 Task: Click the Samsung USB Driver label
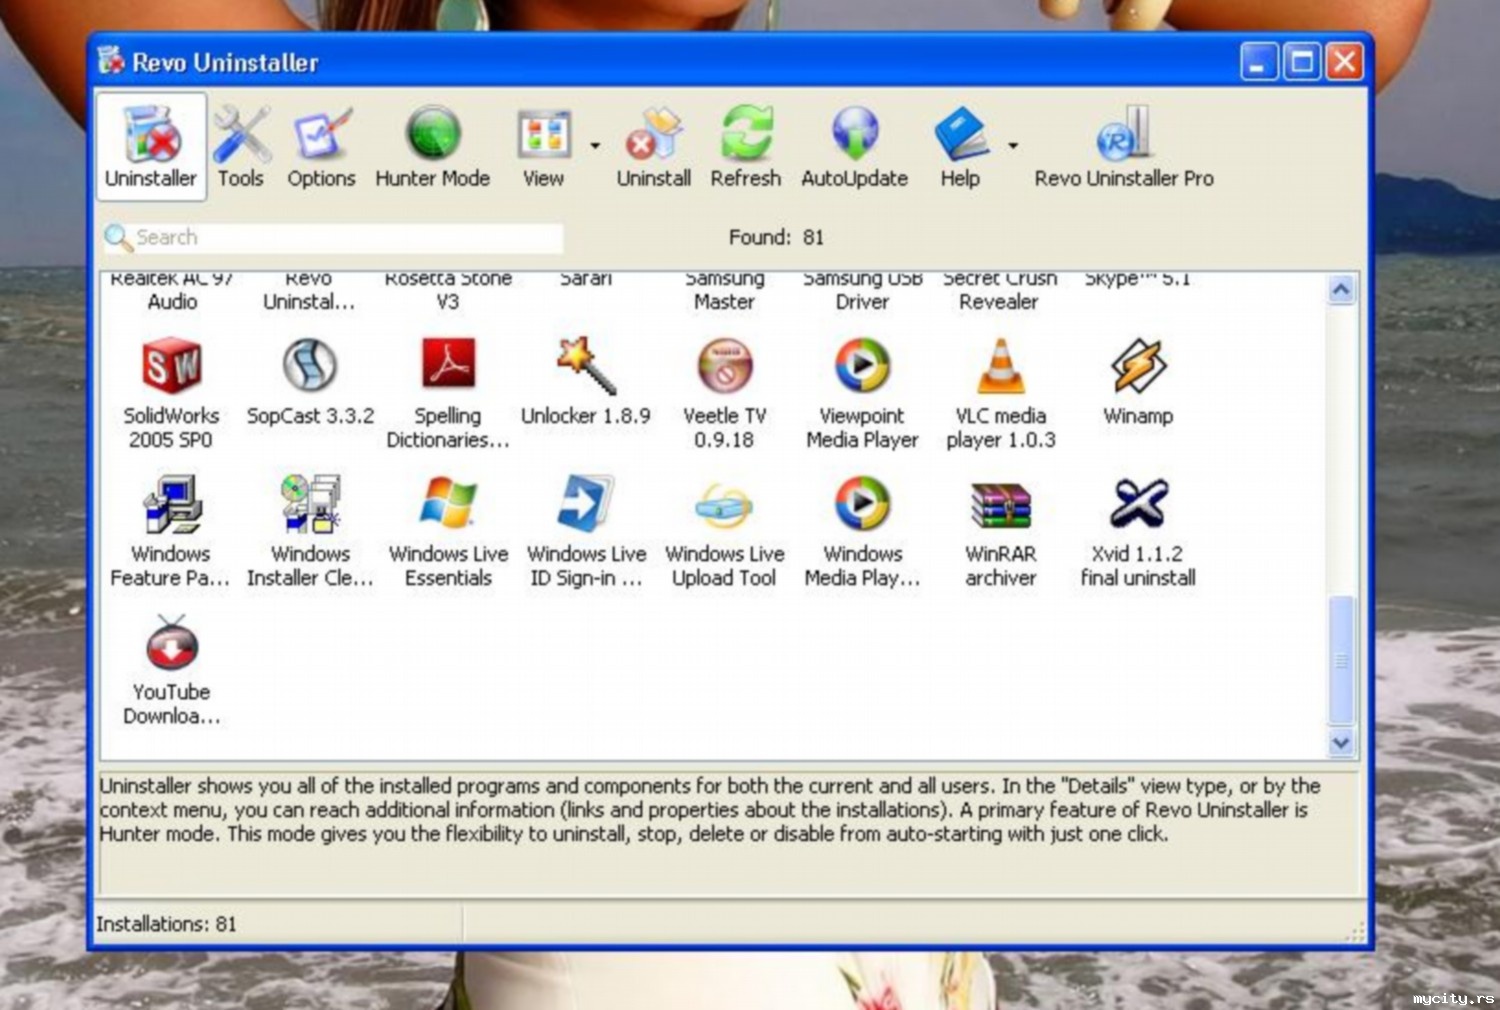pyautogui.click(x=863, y=291)
